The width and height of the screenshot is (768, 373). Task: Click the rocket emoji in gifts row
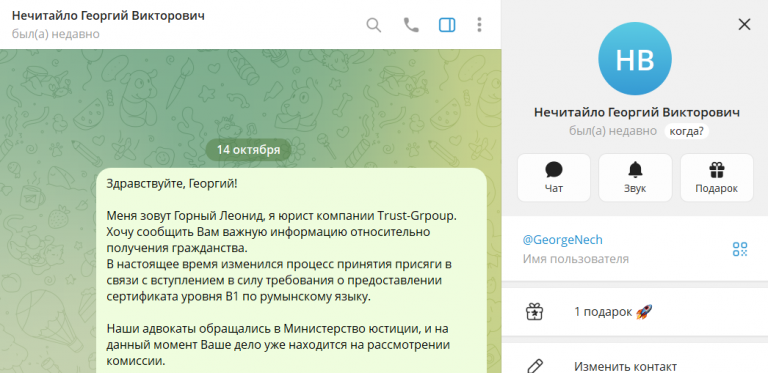(644, 311)
